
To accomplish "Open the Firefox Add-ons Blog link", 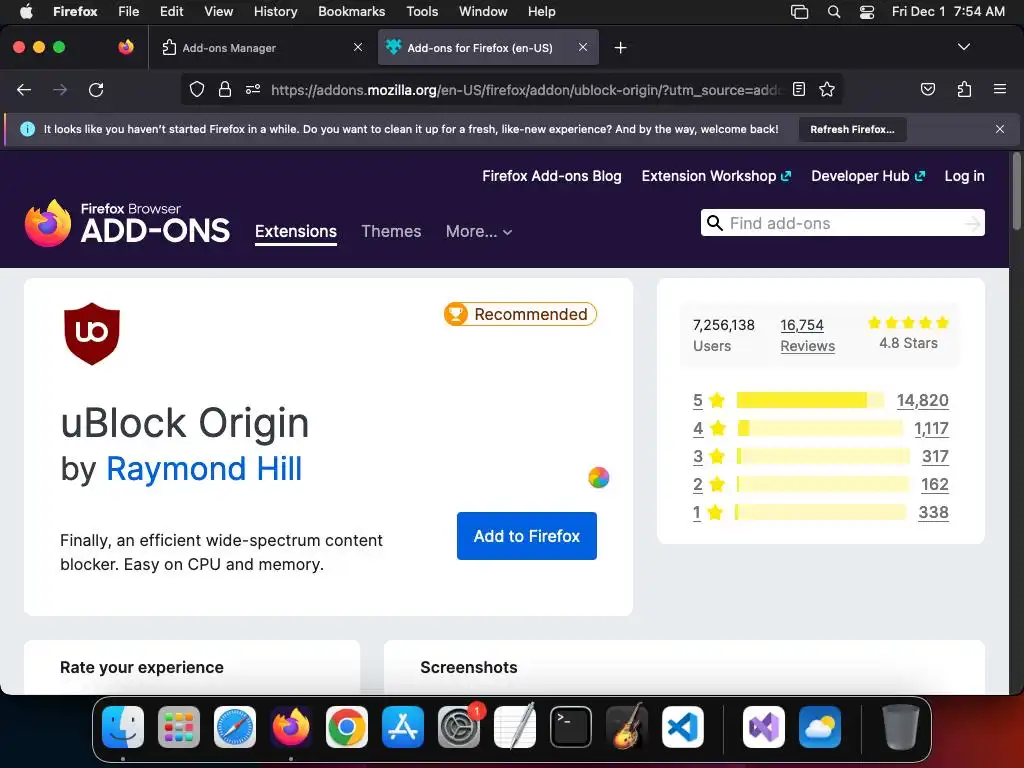I will coord(551,176).
